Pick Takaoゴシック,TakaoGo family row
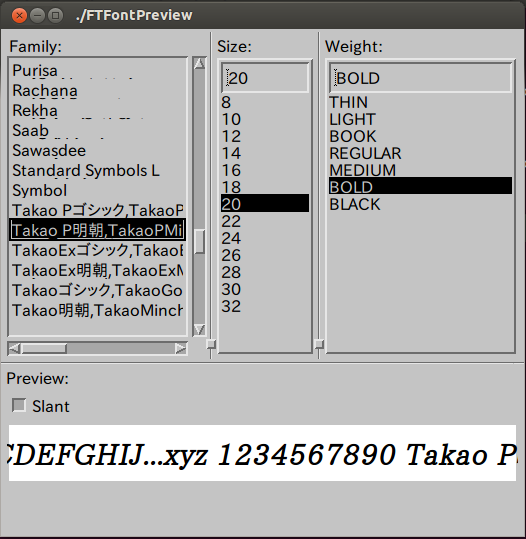526x539 pixels. coord(98,290)
